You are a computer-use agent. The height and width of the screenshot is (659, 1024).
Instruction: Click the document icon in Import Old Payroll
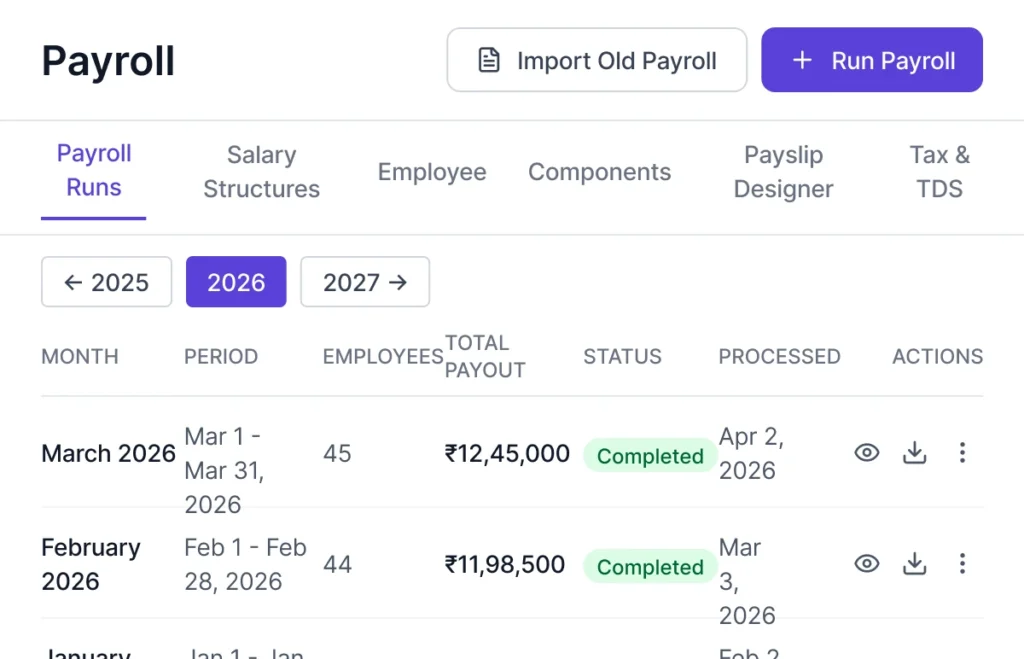(x=488, y=60)
